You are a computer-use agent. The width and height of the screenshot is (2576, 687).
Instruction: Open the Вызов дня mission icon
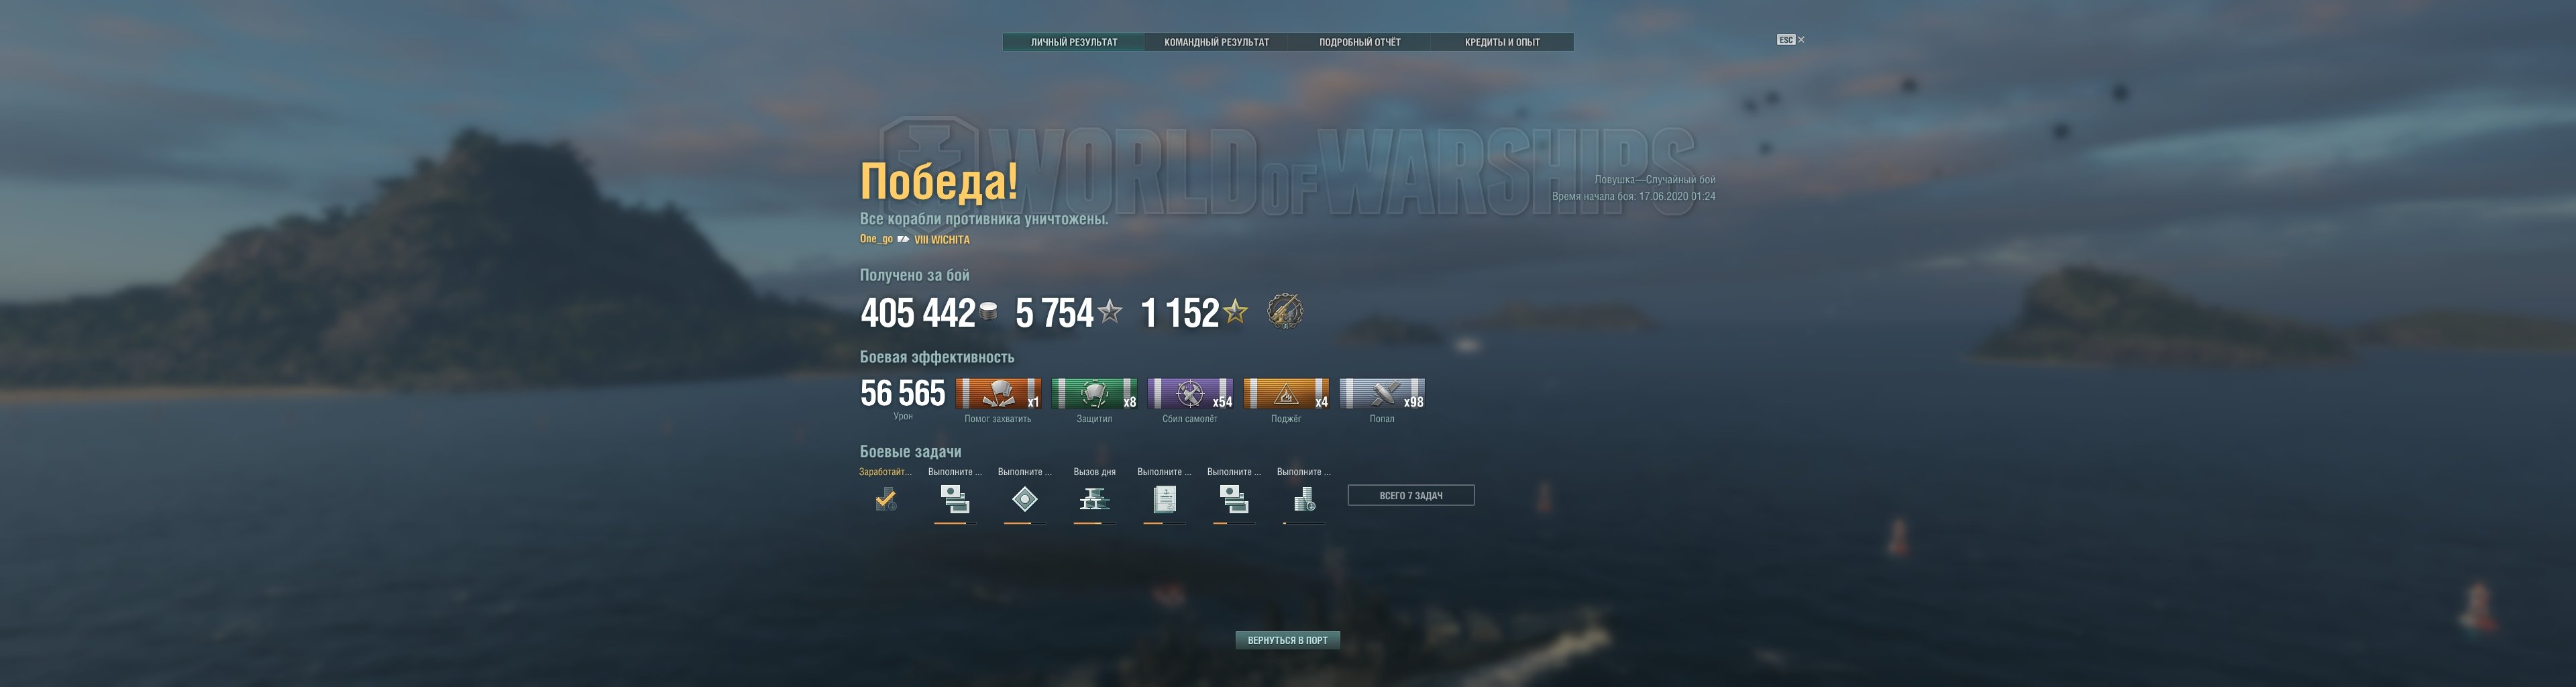(1094, 498)
